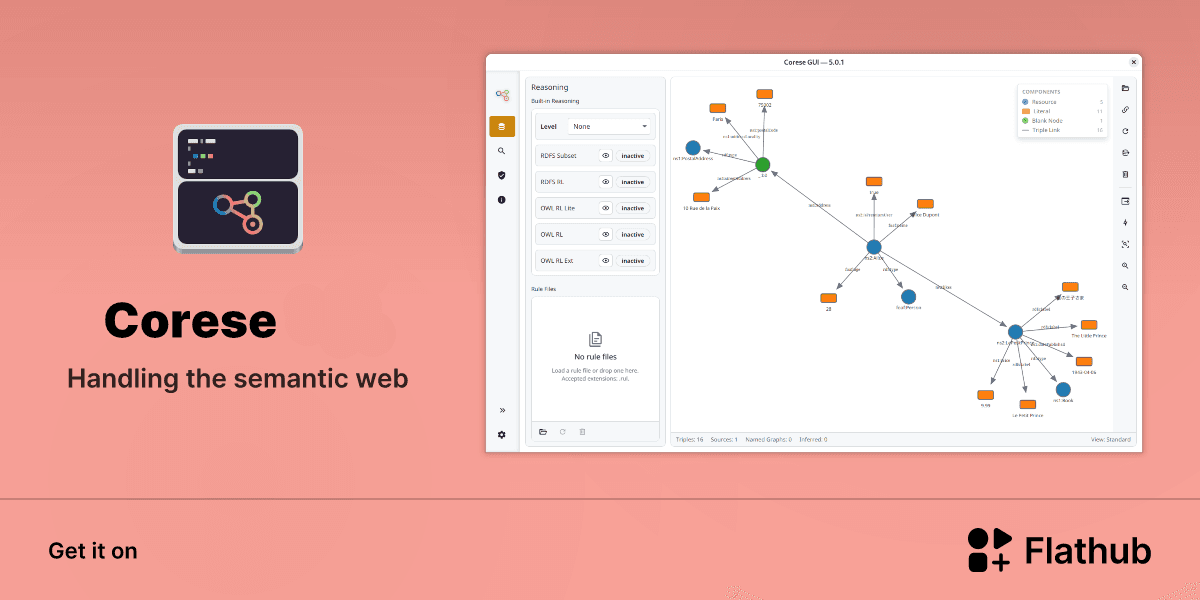Toggle the eye icon for OWL RL Ext
Screen dimensions: 1200x600
point(605,261)
